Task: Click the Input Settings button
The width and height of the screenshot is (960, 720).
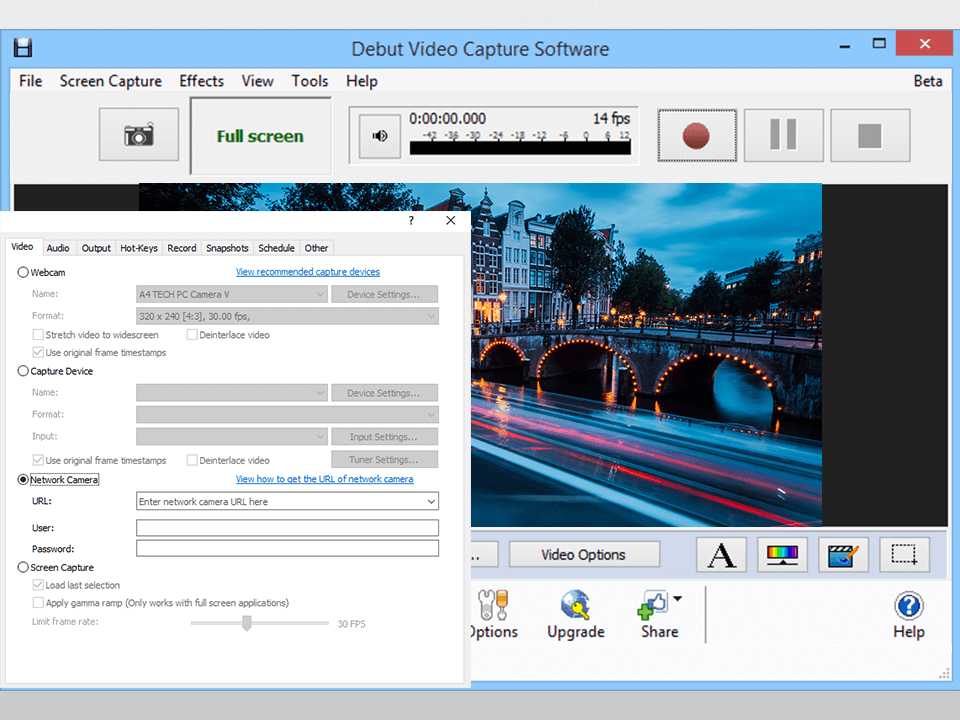Action: tap(384, 437)
